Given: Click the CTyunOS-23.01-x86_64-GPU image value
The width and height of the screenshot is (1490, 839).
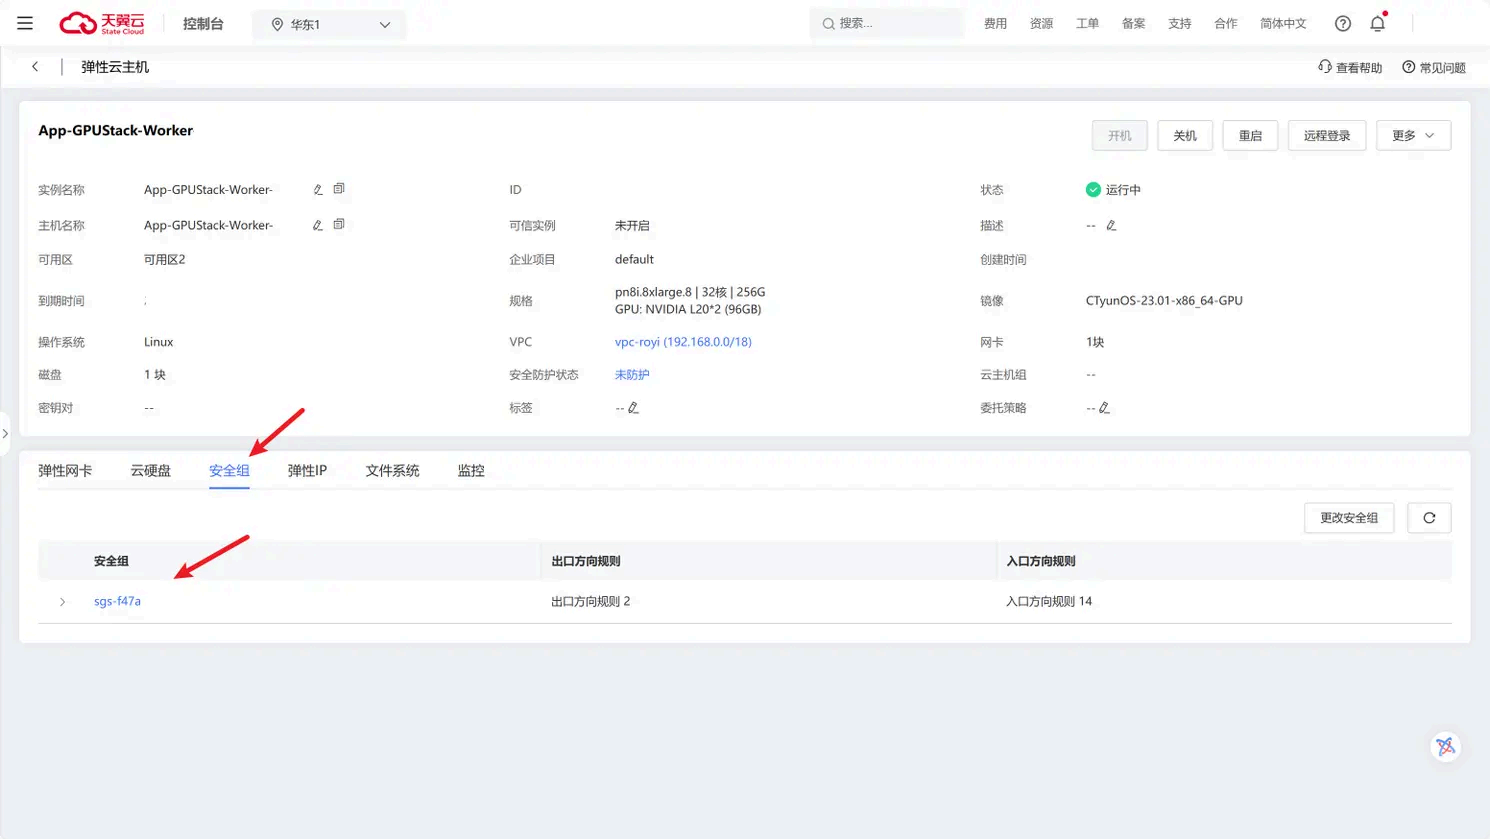Looking at the screenshot, I should click(x=1164, y=301).
